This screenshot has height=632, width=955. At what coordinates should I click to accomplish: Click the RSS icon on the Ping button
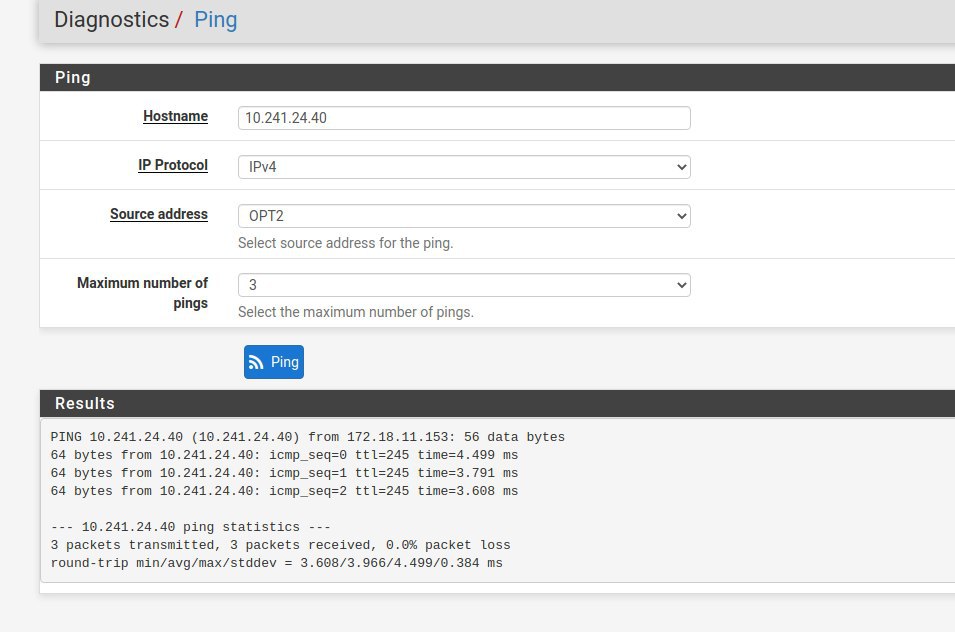(256, 362)
